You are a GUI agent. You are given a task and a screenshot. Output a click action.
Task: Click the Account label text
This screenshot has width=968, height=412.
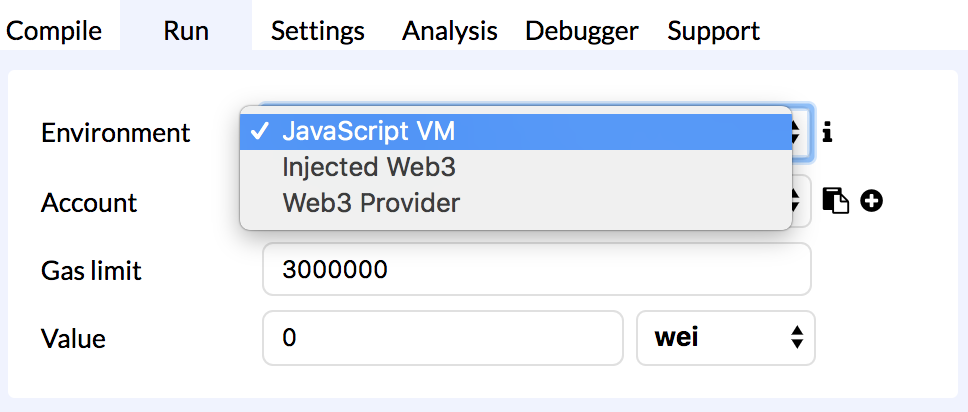[89, 203]
